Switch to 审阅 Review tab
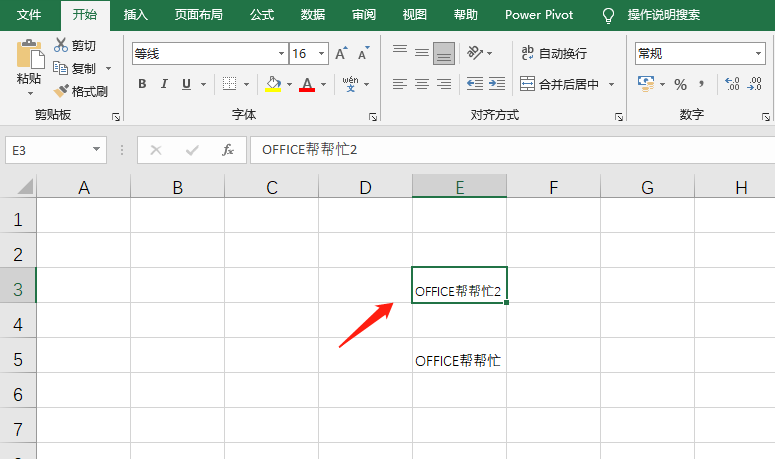The height and width of the screenshot is (459, 775). pos(364,15)
